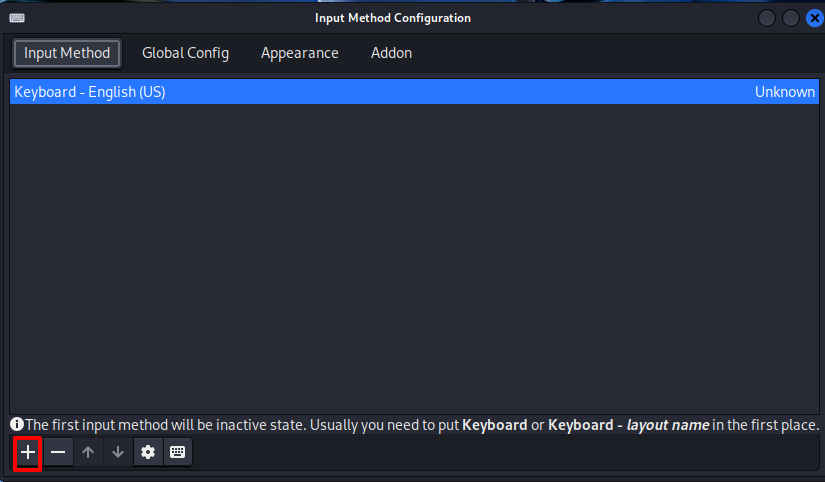Open configuration for selected input method

point(148,452)
